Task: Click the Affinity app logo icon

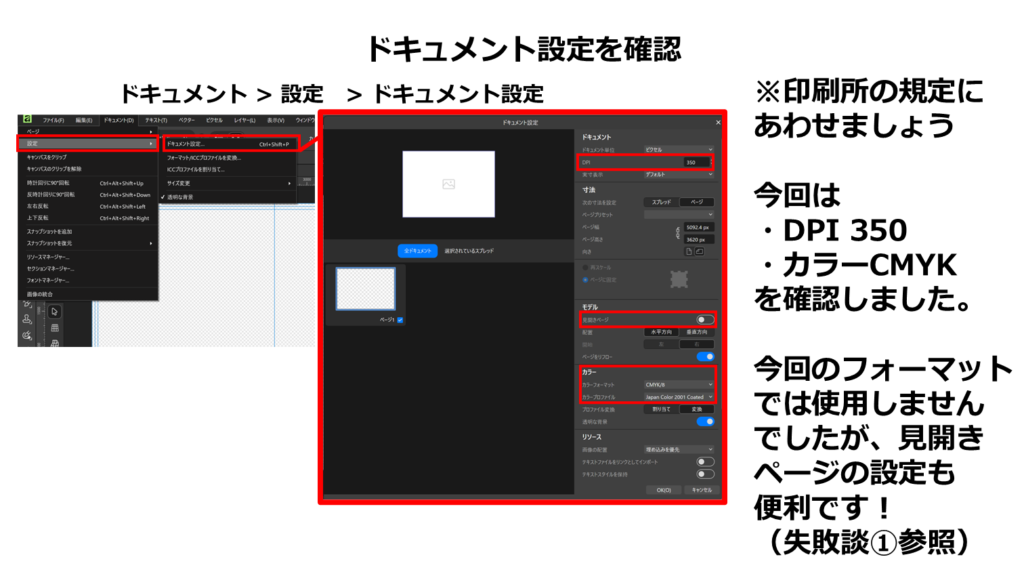Action: coord(25,120)
